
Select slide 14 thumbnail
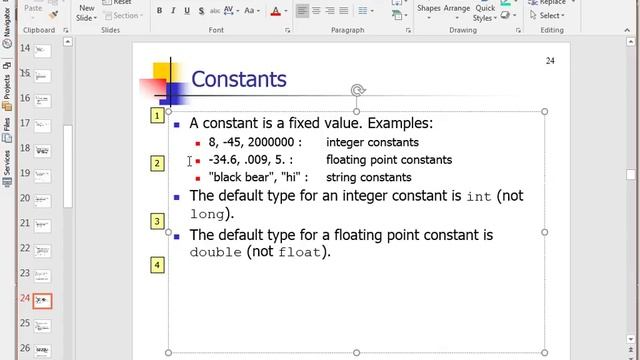pos(42,51)
